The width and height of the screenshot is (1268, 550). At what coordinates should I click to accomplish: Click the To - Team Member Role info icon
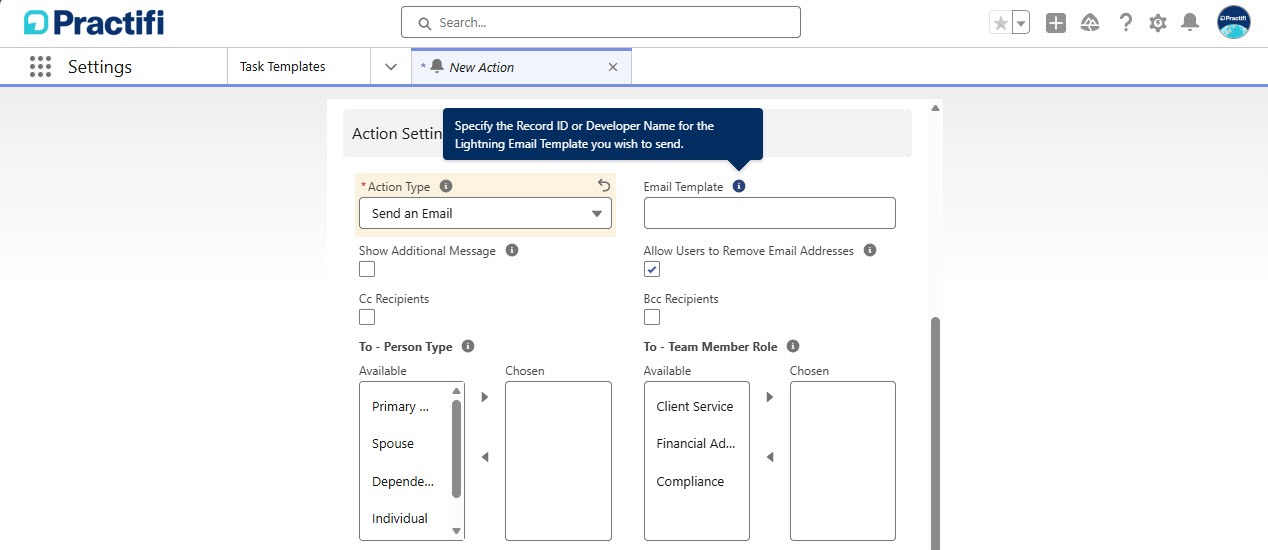(793, 346)
